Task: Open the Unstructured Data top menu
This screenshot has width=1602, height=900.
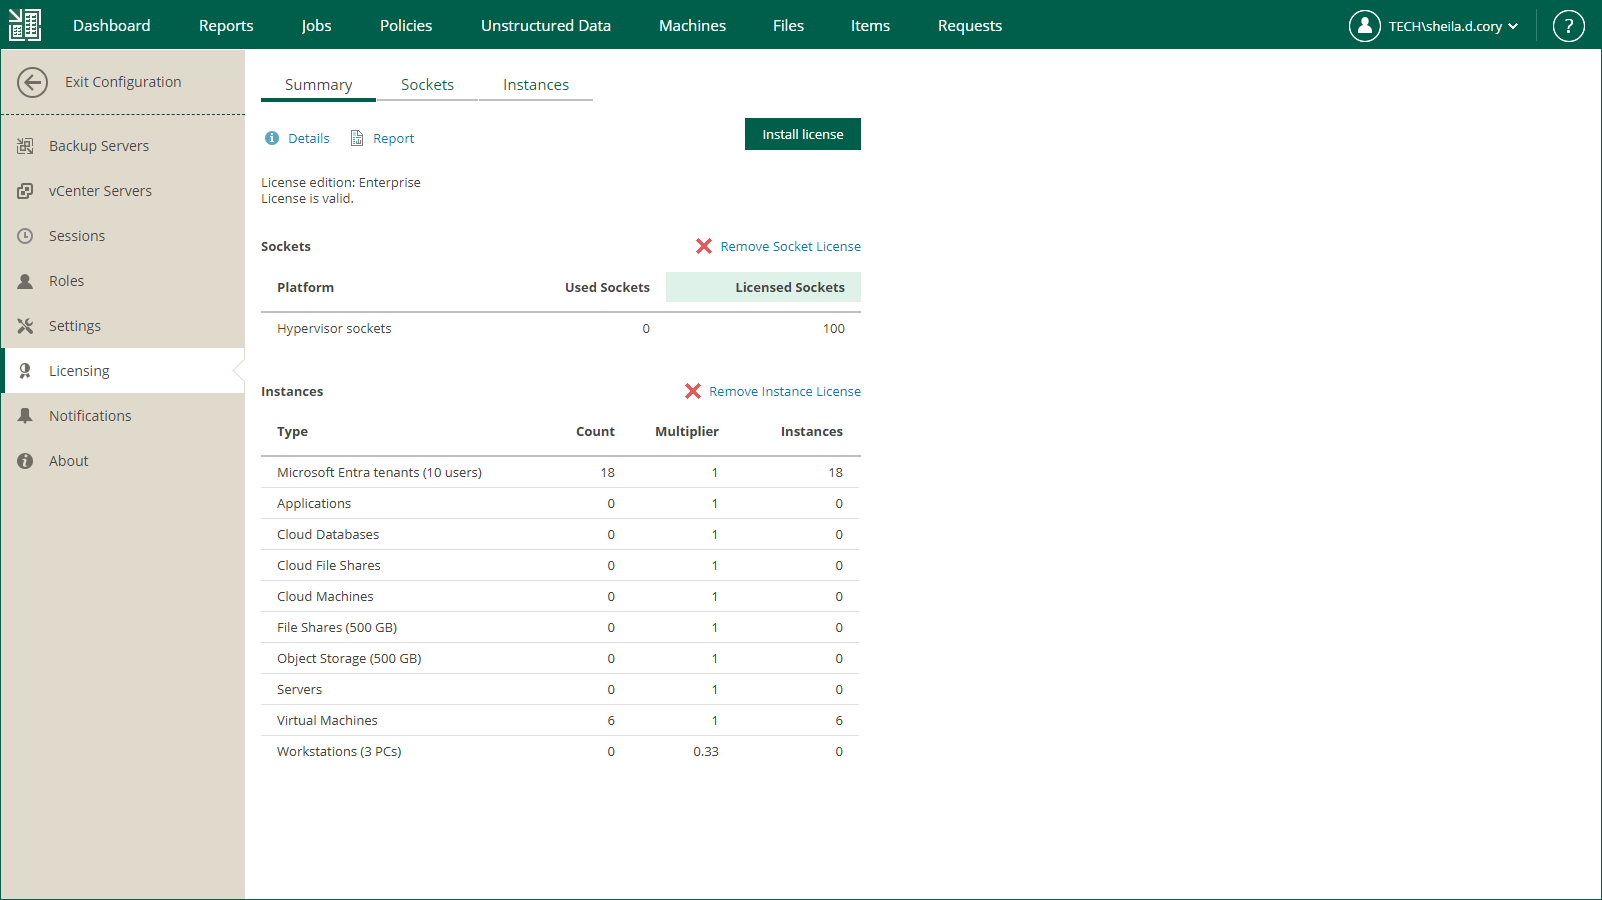Action: [x=545, y=26]
